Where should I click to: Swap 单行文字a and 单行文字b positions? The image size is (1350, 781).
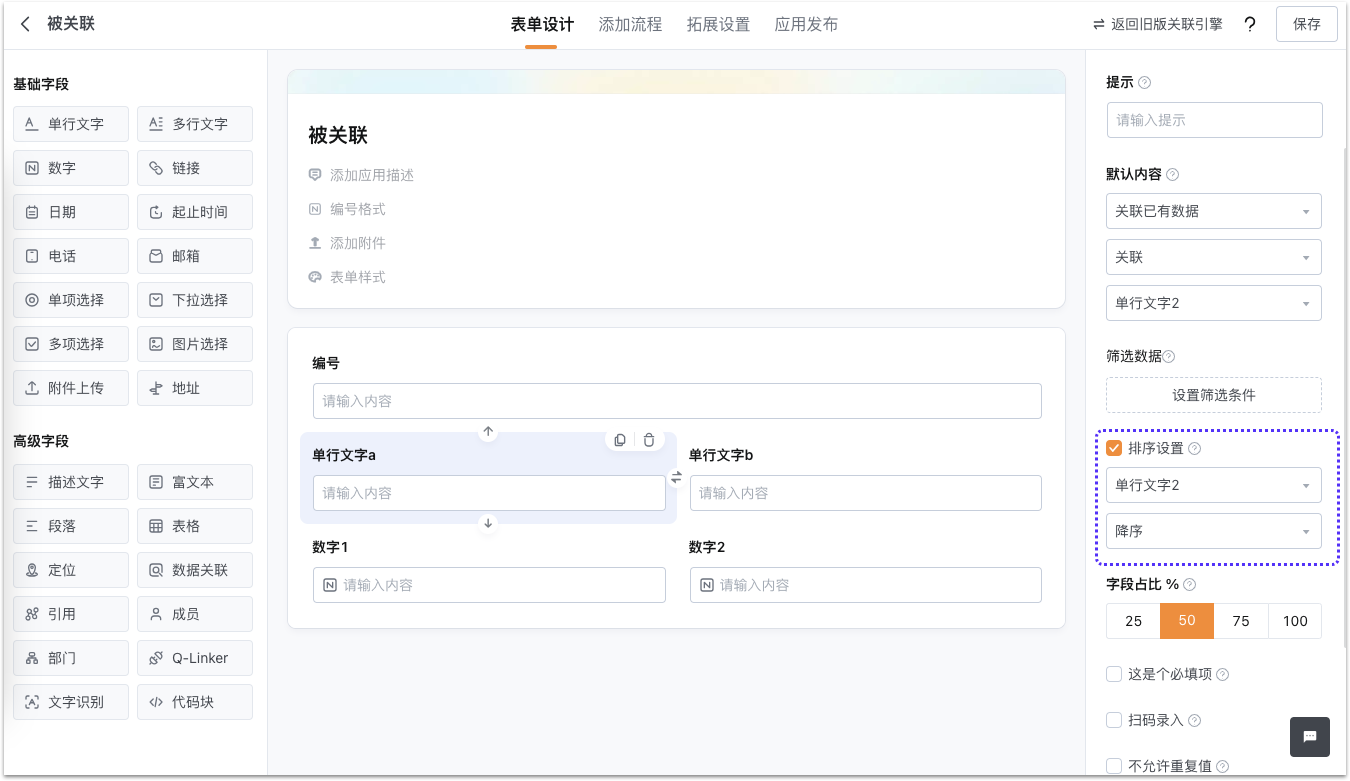676,478
